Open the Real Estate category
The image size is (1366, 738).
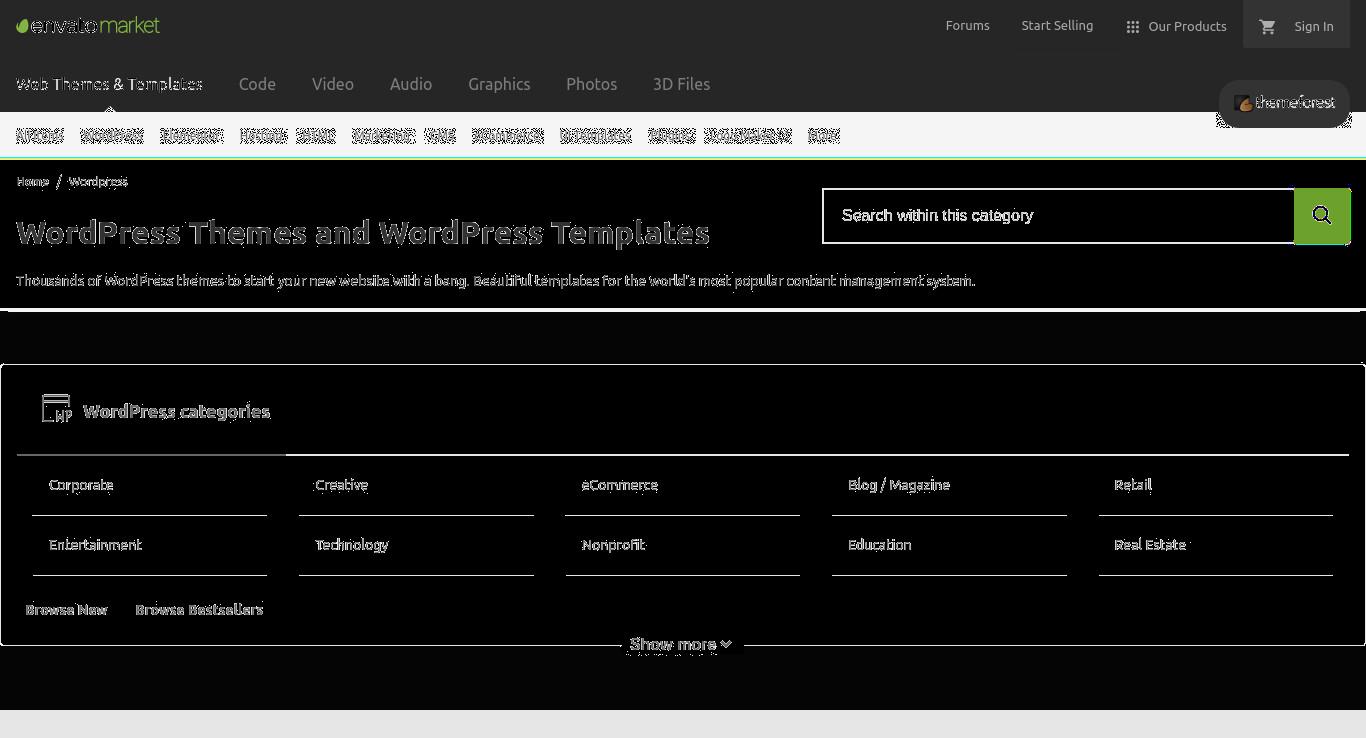(1150, 545)
